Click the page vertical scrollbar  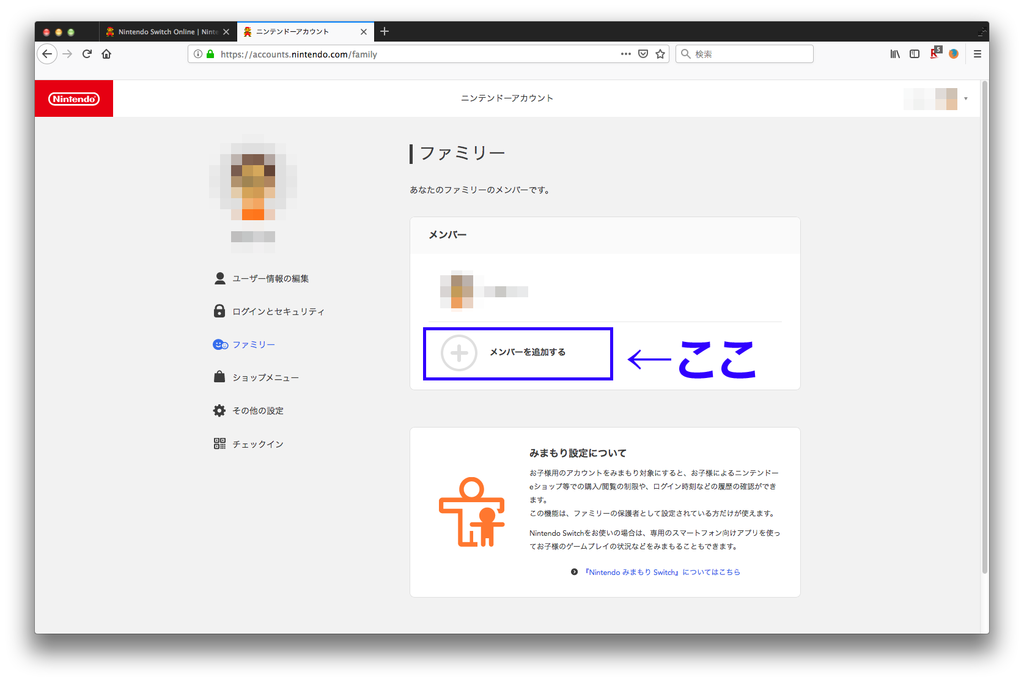tap(984, 327)
